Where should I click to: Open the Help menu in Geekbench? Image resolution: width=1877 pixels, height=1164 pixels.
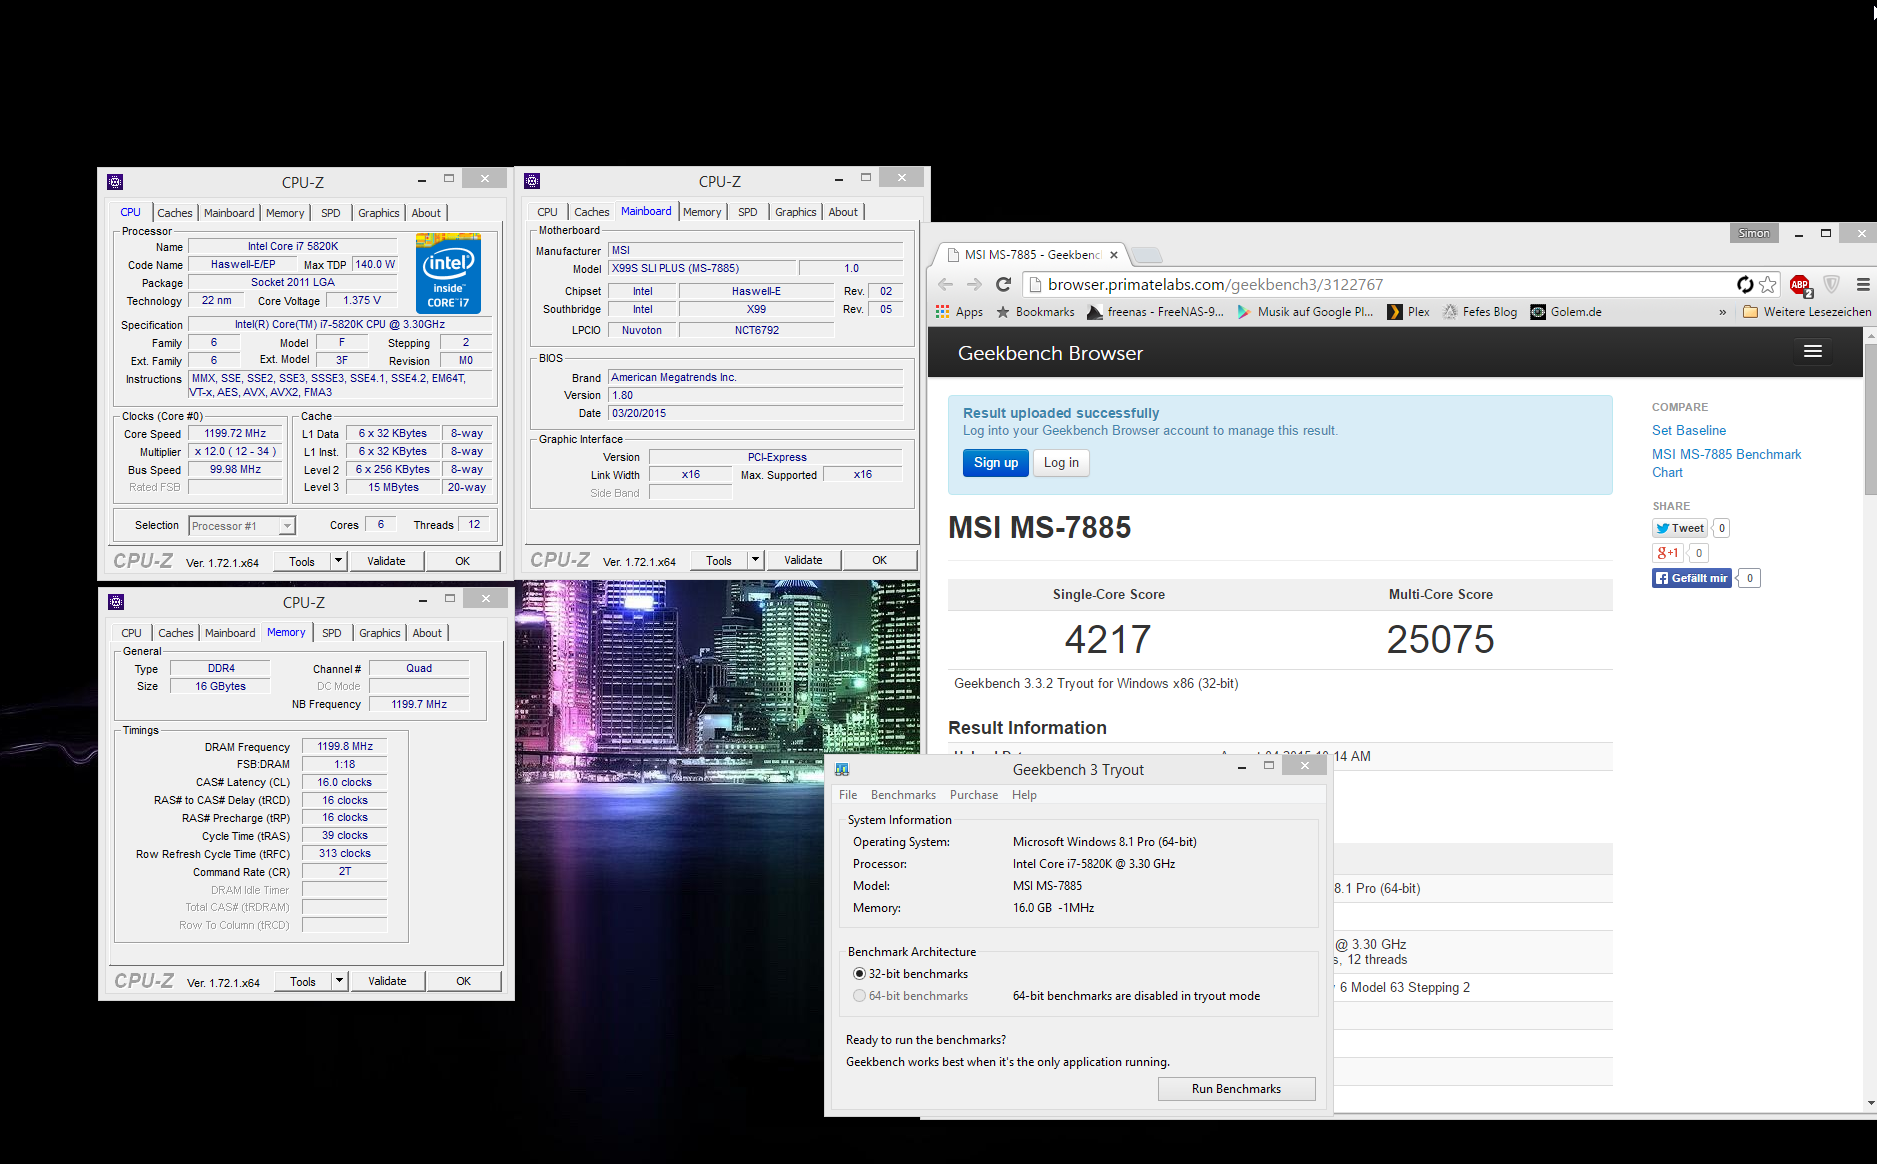click(x=1024, y=795)
